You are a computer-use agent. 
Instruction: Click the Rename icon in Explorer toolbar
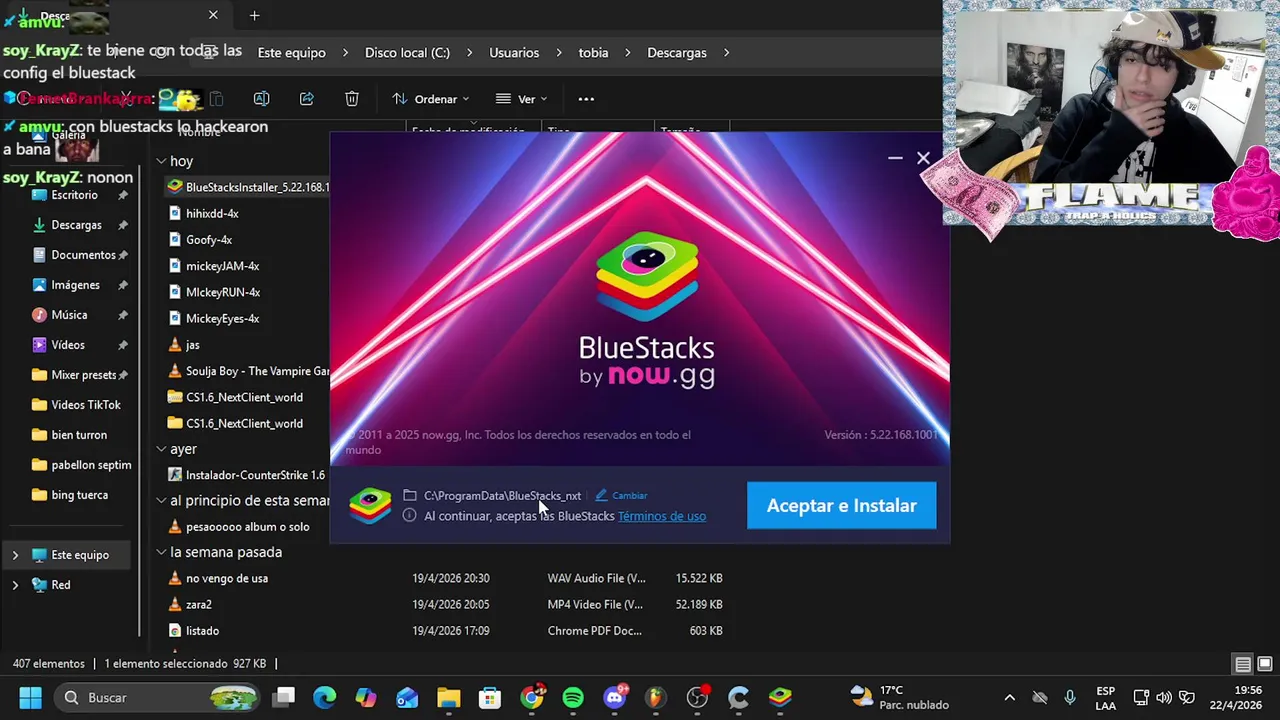coord(261,99)
